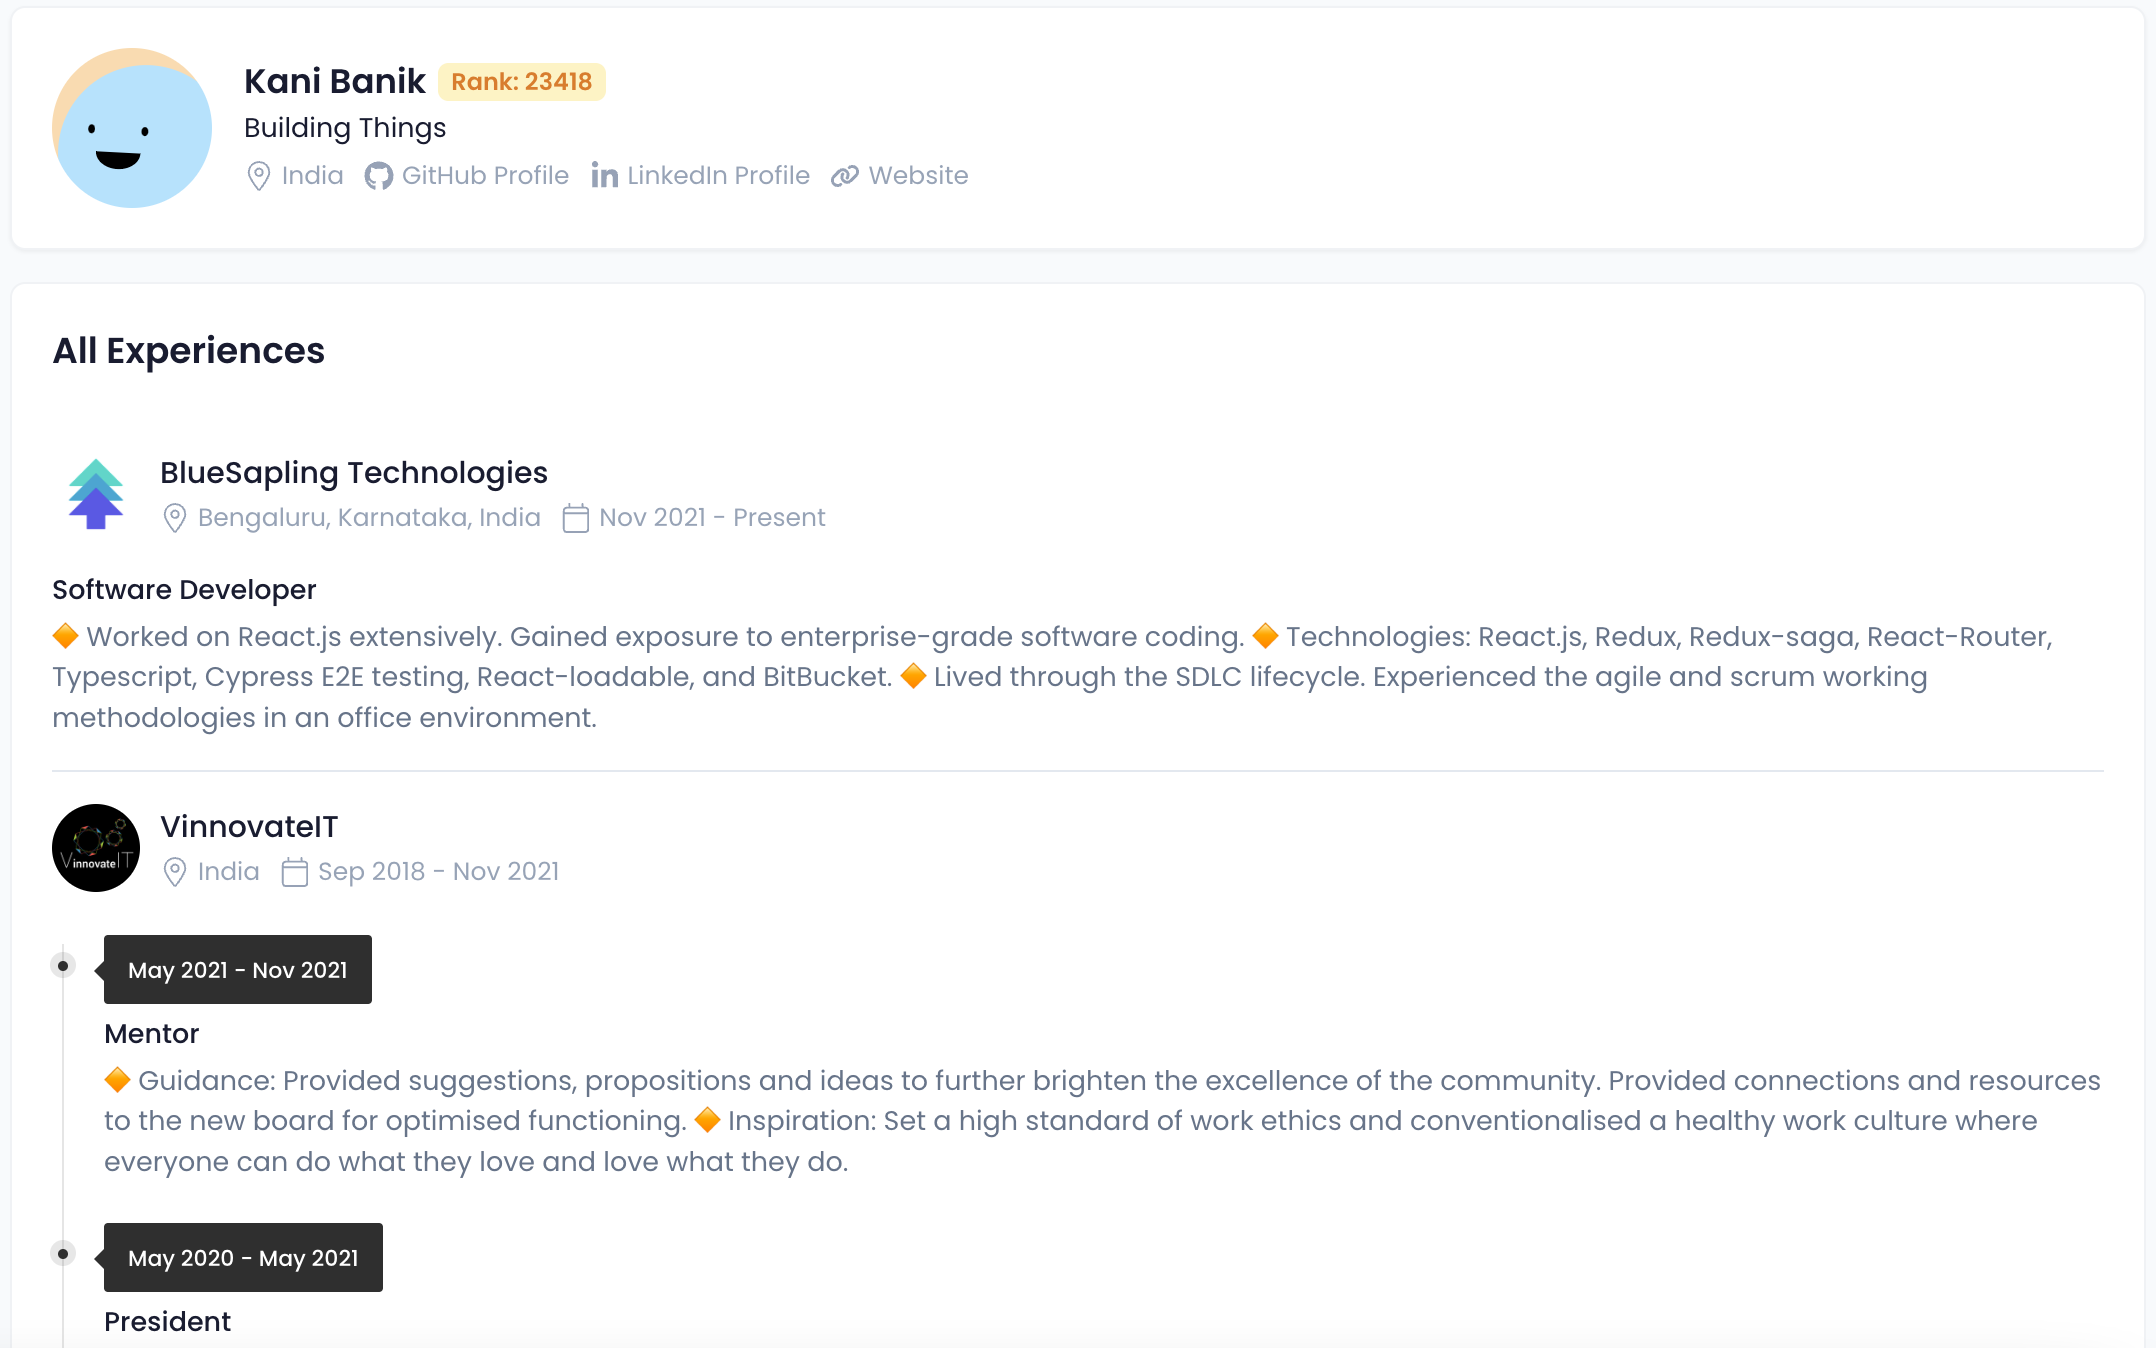2156x1348 pixels.
Task: Visit the Website link
Action: coord(918,176)
